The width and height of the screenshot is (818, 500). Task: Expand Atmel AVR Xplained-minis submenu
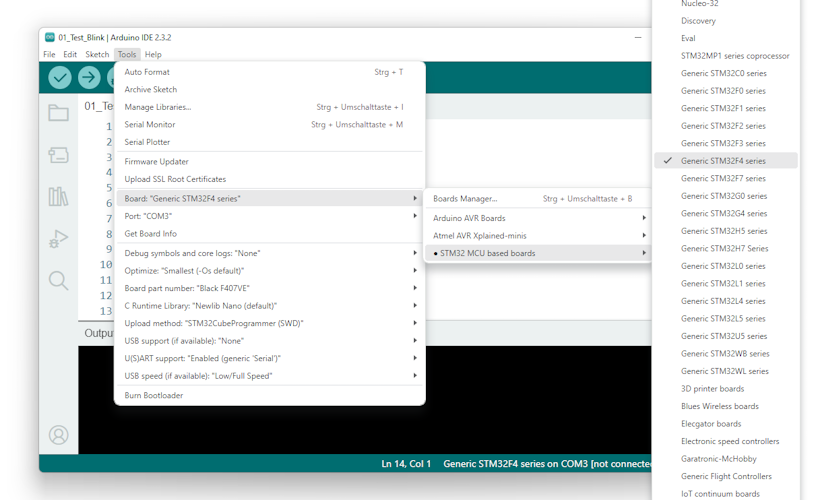coord(538,235)
